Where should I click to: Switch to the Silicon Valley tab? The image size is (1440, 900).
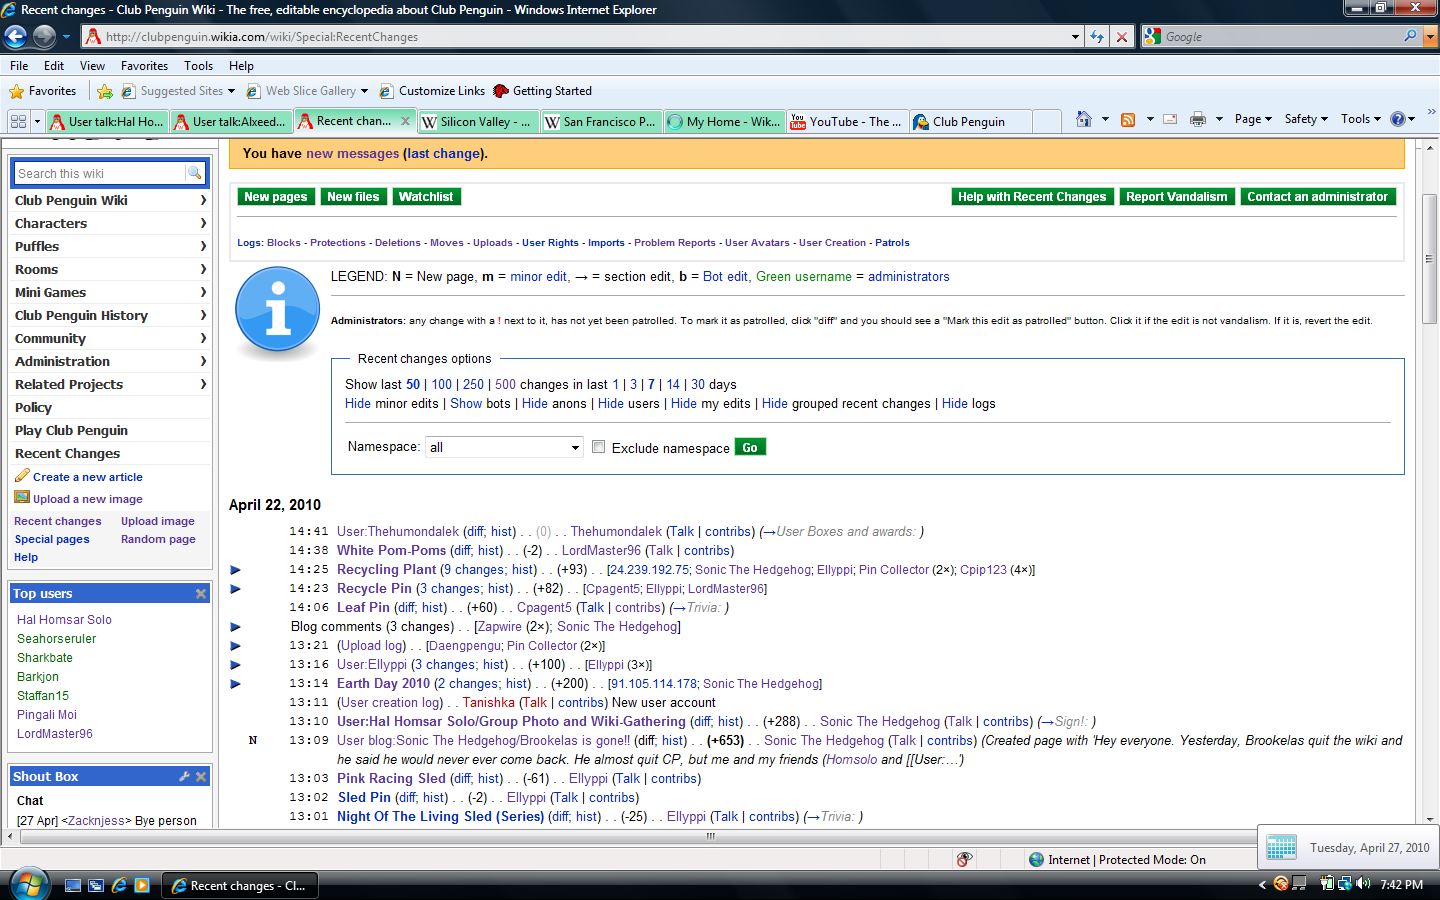point(477,121)
